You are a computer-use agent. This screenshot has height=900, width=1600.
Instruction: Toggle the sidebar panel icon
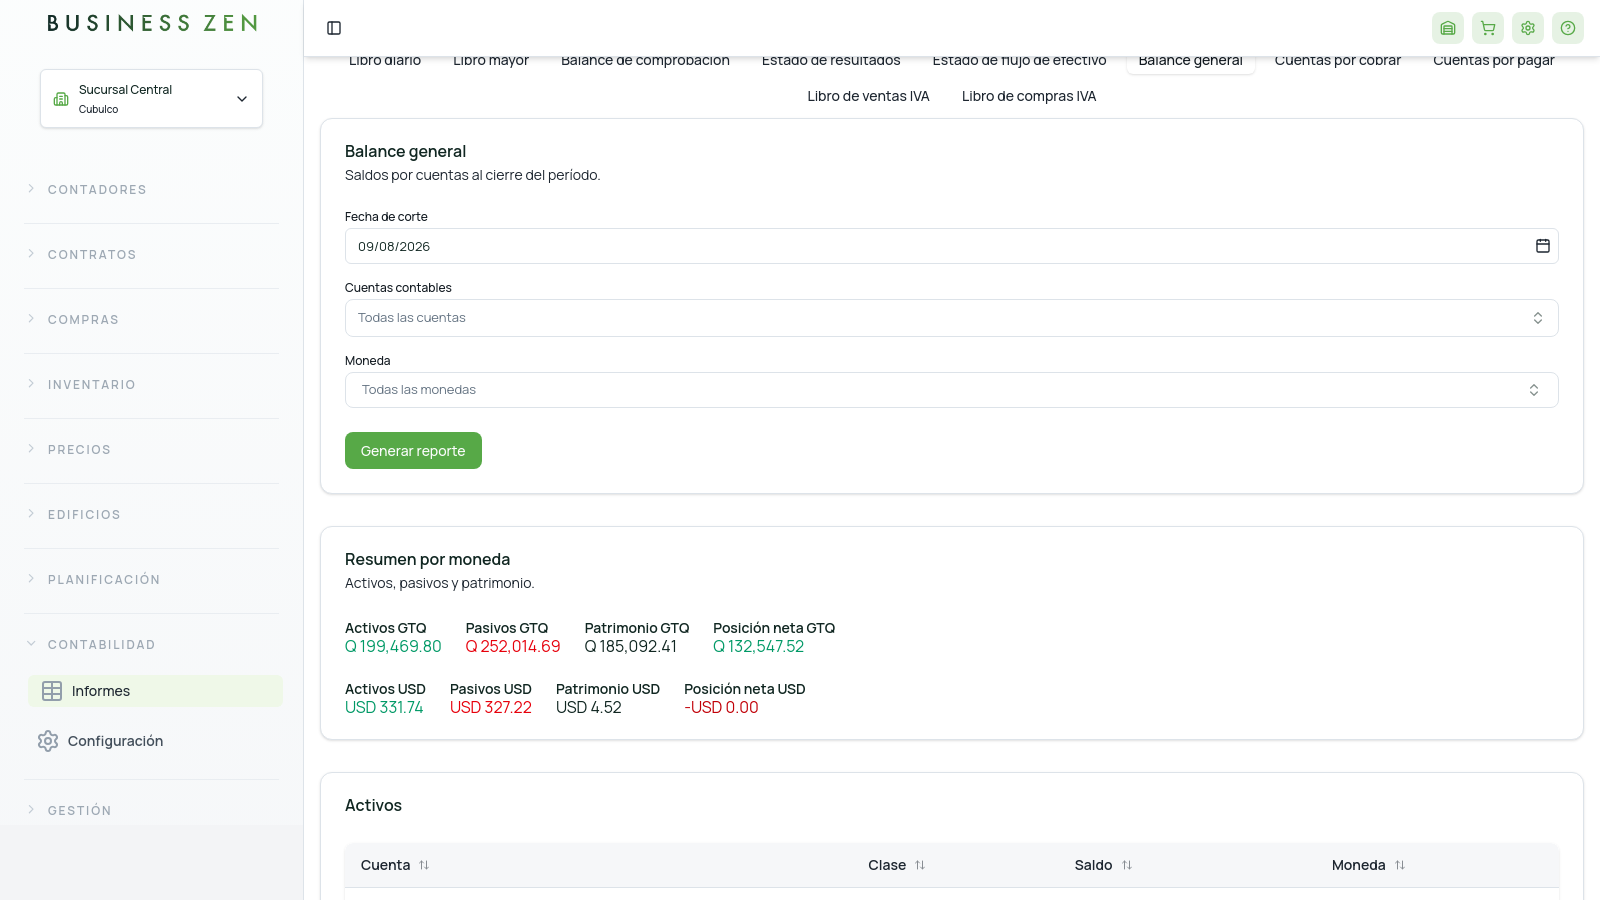(334, 28)
